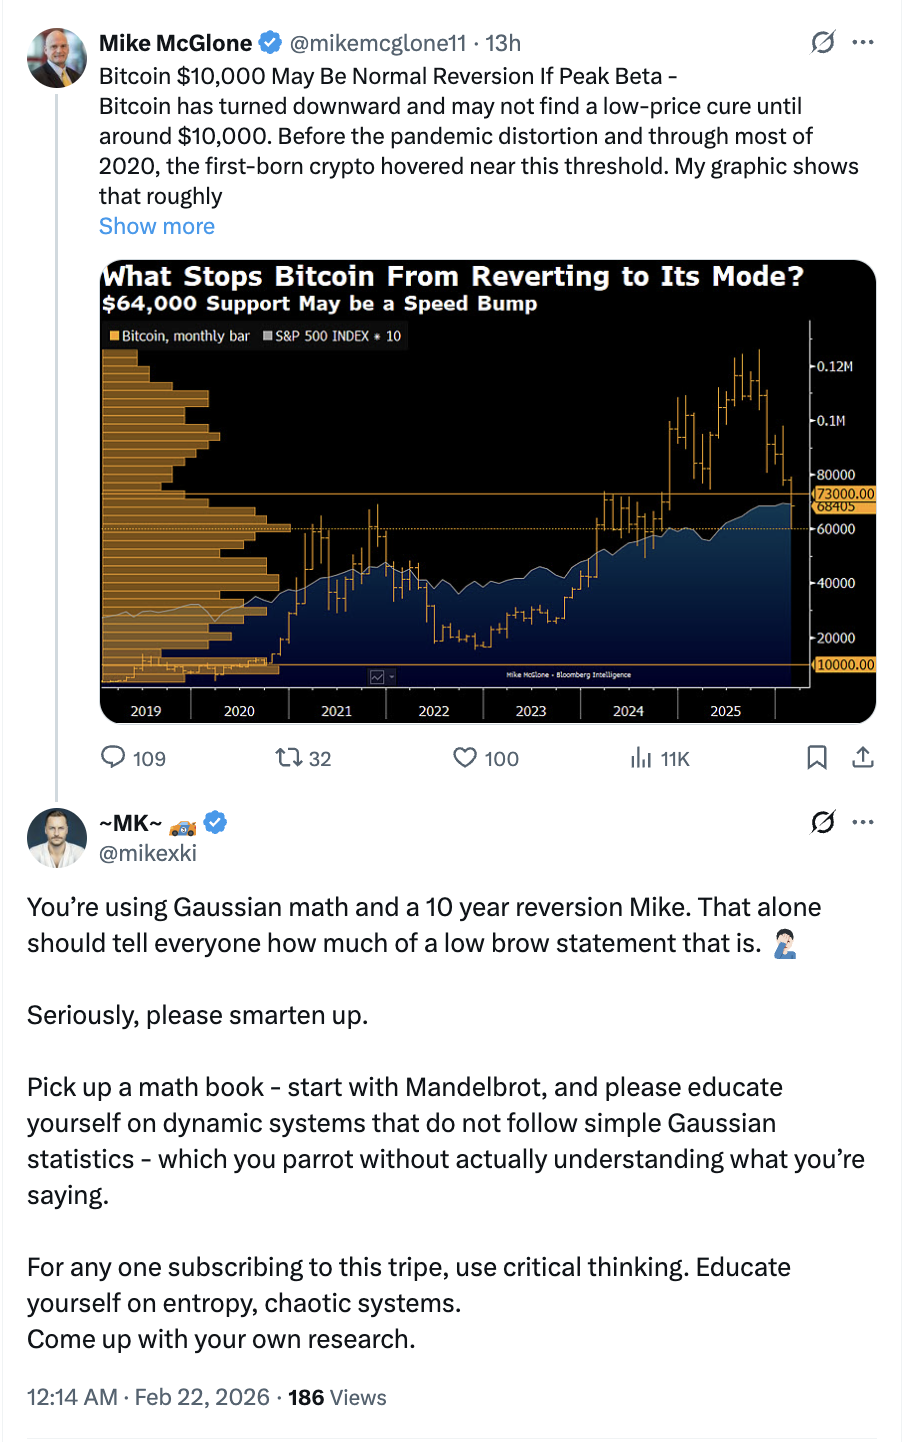
Task: Open the Bitcoin chart image
Action: click(488, 490)
